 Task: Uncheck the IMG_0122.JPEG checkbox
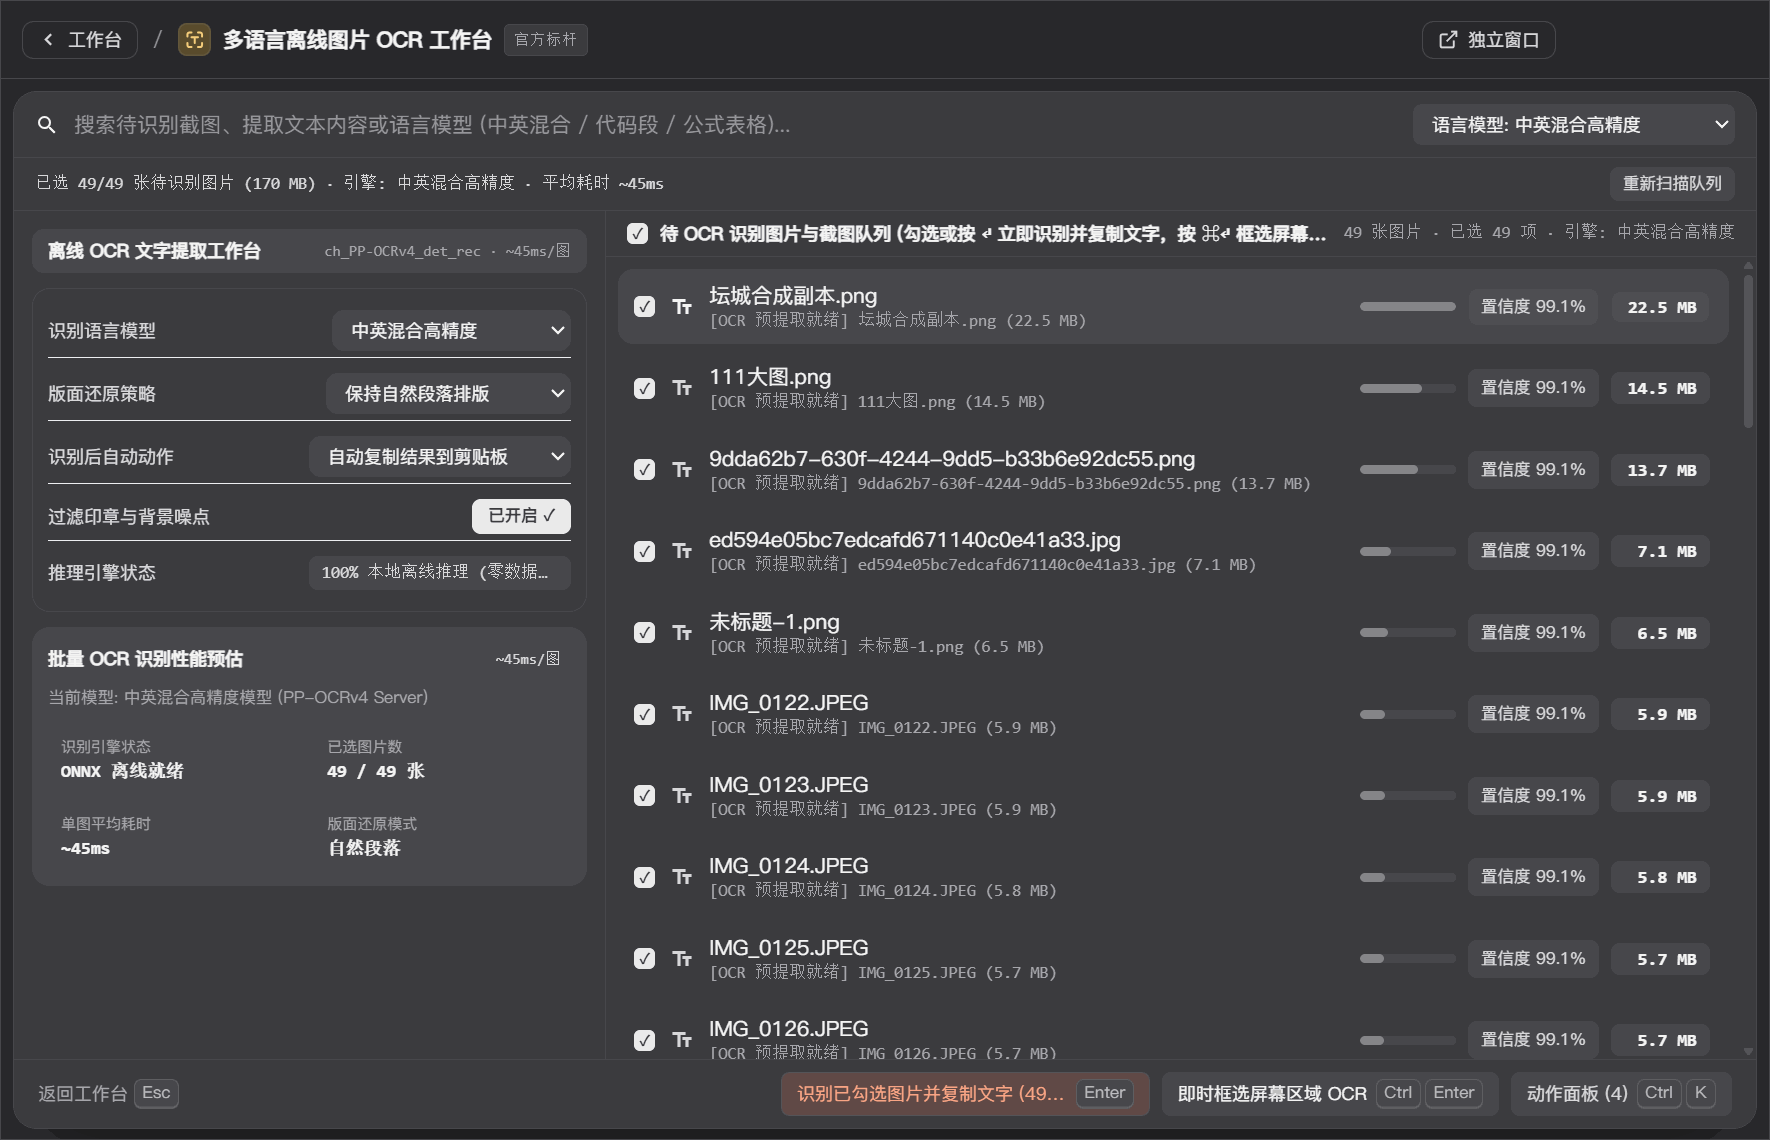click(645, 714)
